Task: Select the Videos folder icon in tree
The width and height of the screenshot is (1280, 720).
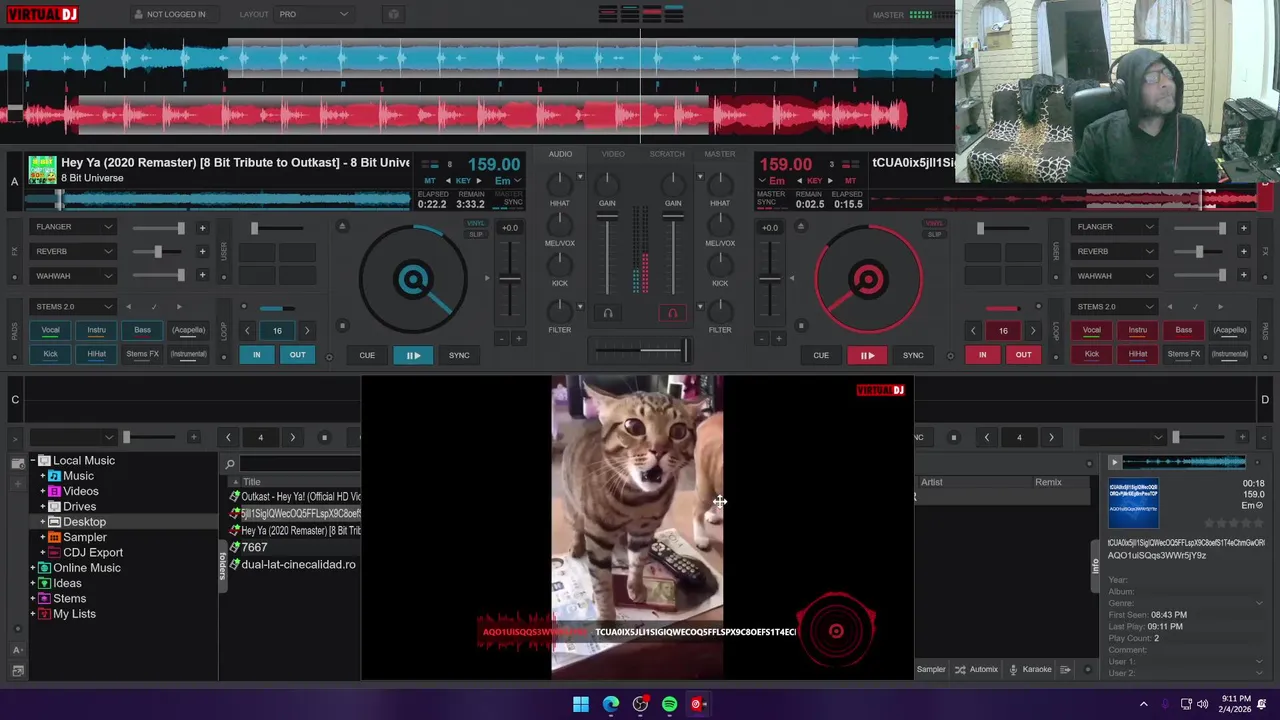Action: point(55,491)
